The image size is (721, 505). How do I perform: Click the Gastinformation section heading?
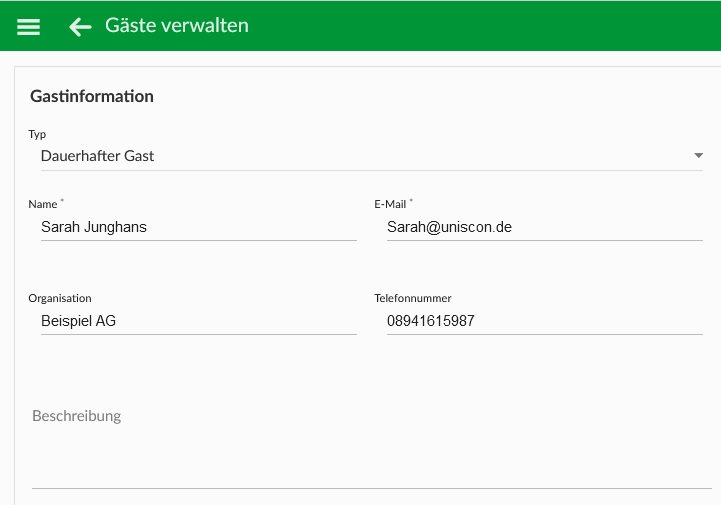pyautogui.click(x=92, y=96)
